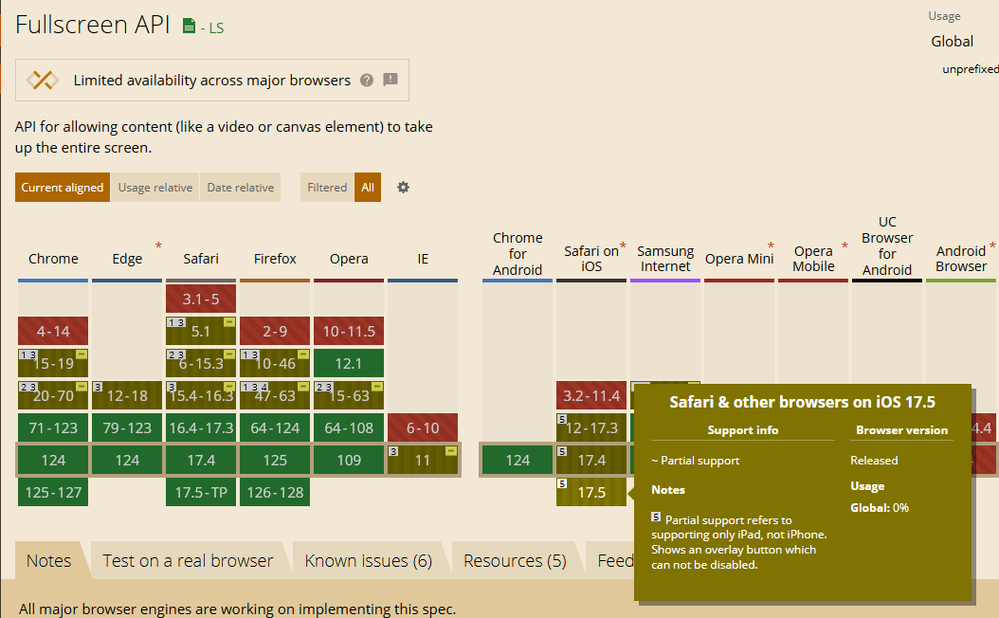The width and height of the screenshot is (999, 618).
Task: Select Chrome 20-70 cell
Action: (53, 396)
